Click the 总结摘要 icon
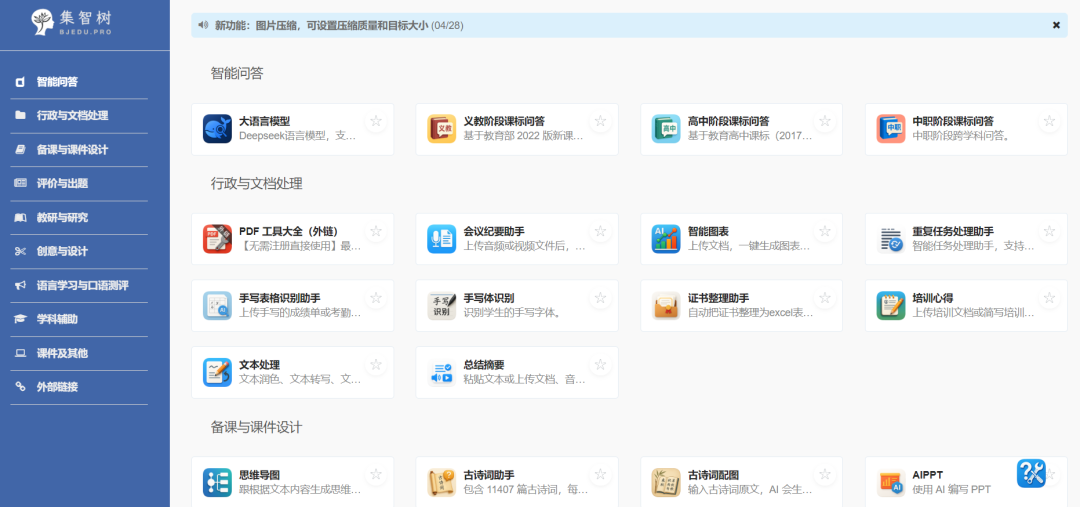 [x=442, y=373]
